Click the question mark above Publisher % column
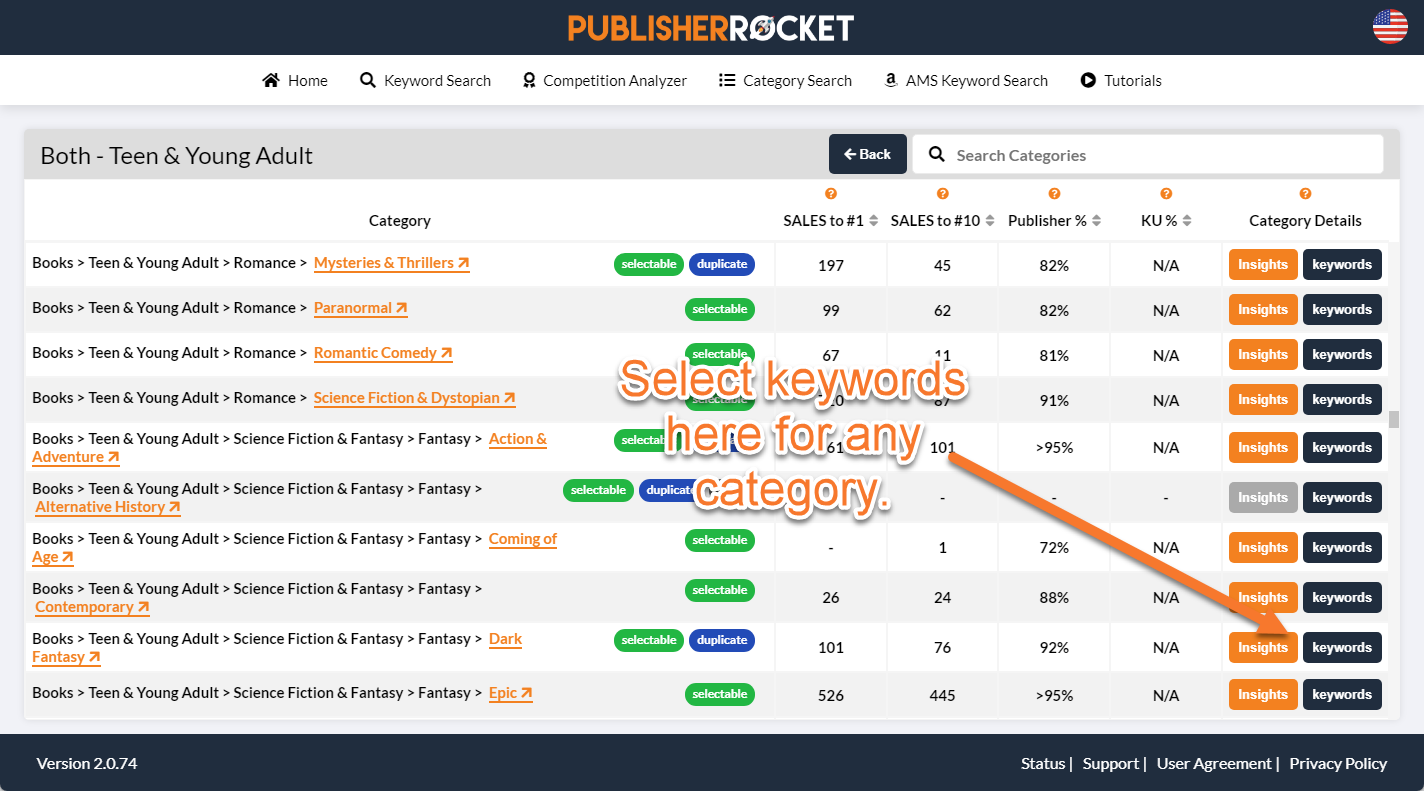 tap(1054, 193)
